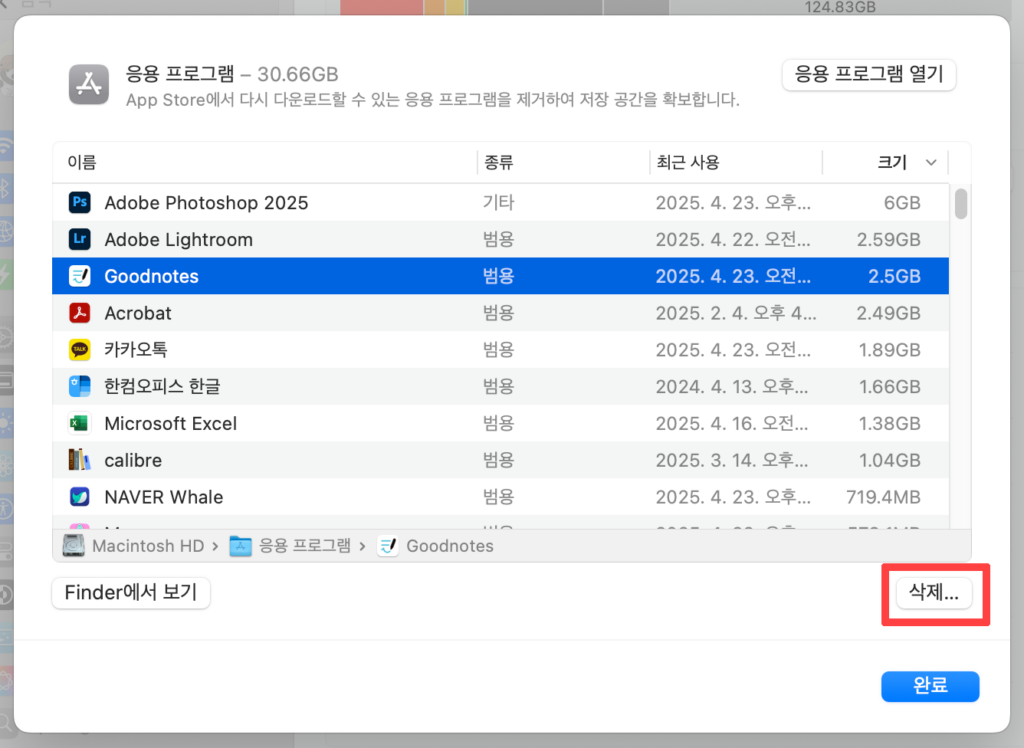The width and height of the screenshot is (1024, 748).
Task: Click the Goodnotes icon in selected row
Action: (80, 276)
